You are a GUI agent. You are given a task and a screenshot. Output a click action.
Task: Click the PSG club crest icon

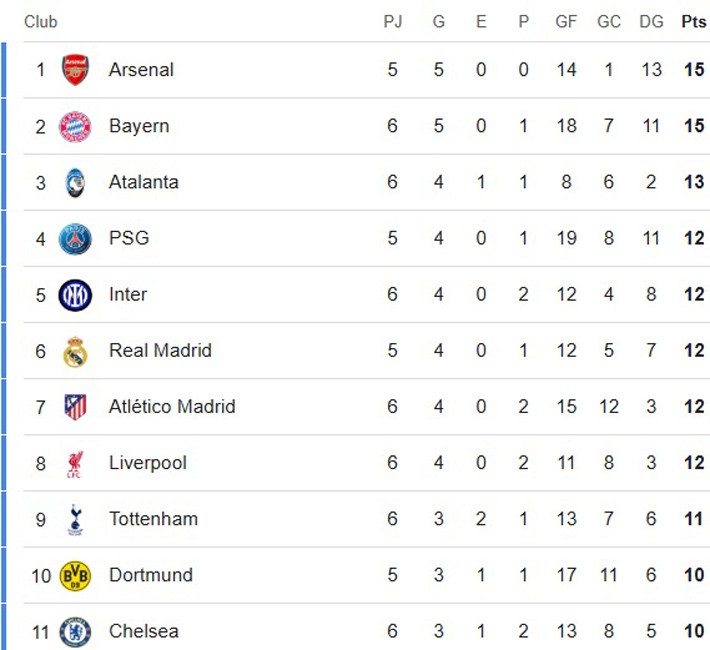(75, 238)
